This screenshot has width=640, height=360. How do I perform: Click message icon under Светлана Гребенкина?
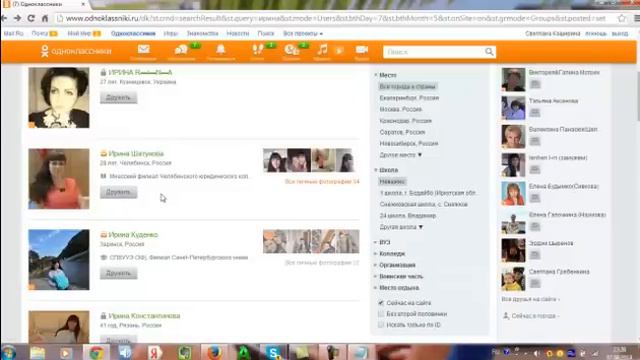tap(535, 283)
